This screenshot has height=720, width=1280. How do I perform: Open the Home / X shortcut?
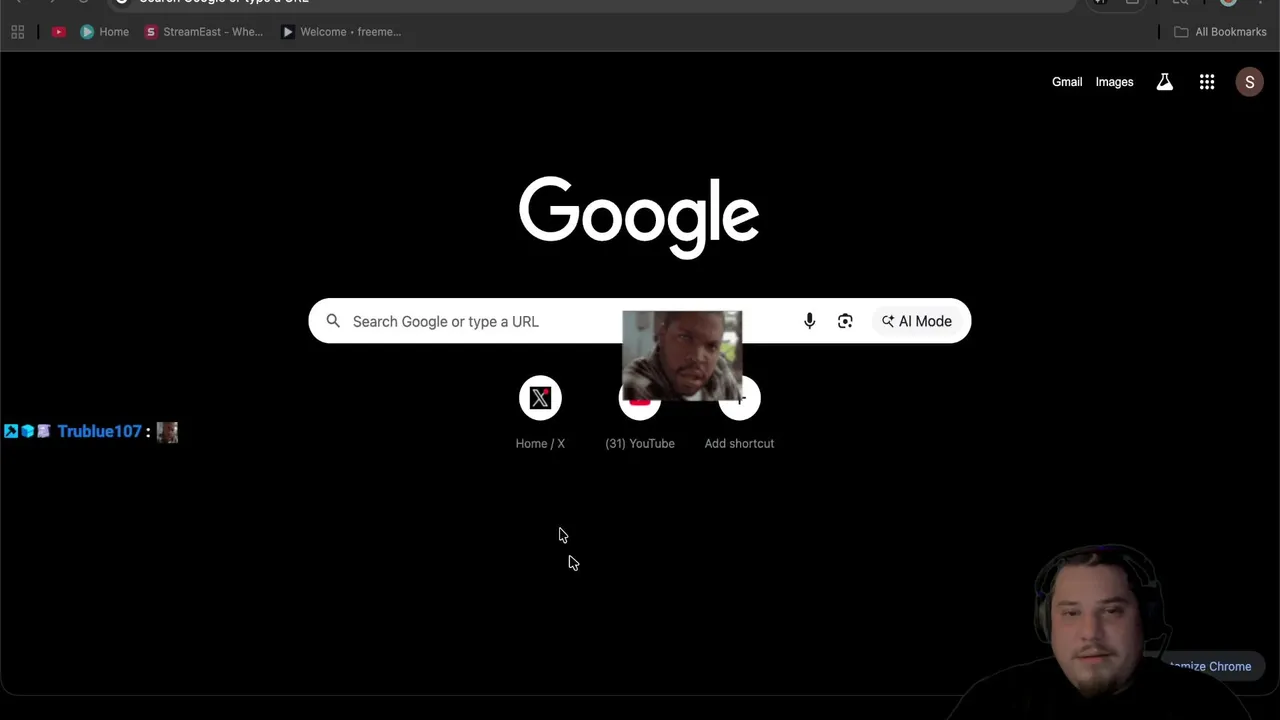[540, 413]
